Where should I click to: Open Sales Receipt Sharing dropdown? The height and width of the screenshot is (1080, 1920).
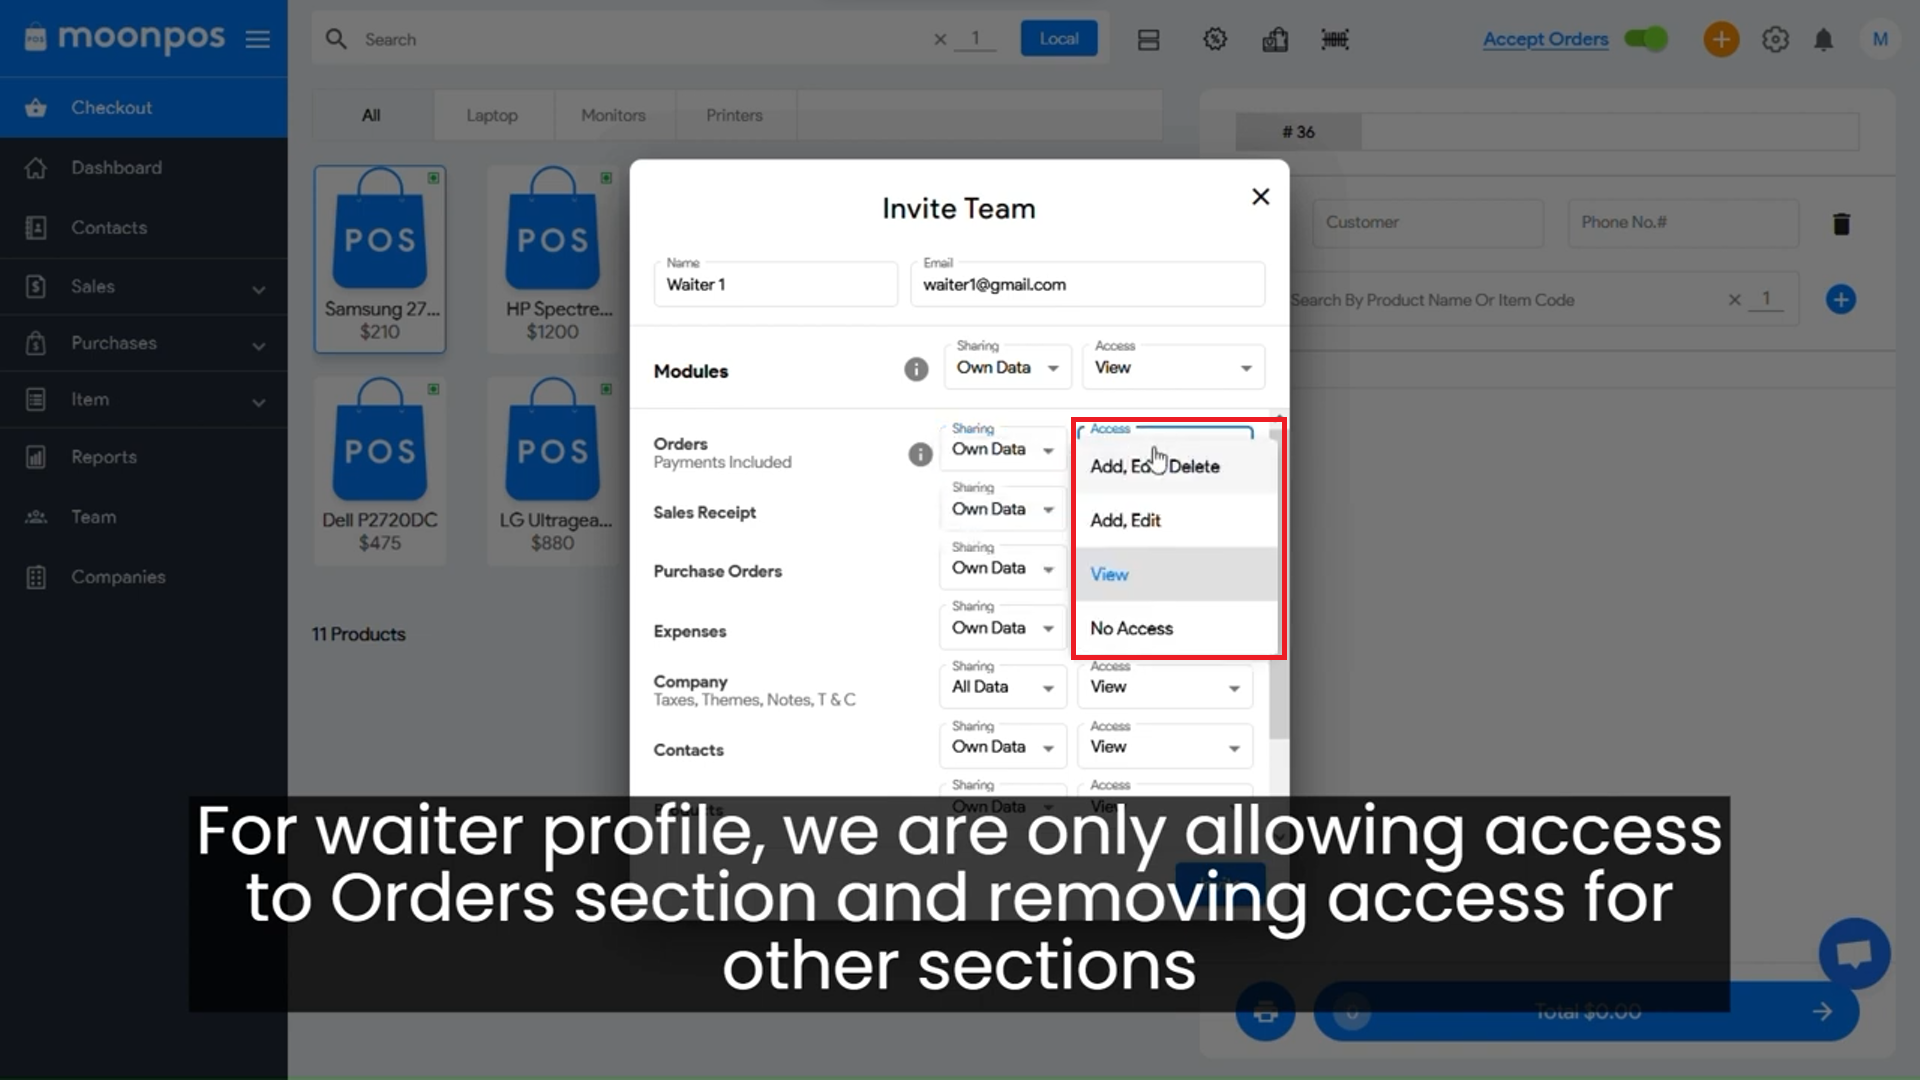tap(1003, 509)
